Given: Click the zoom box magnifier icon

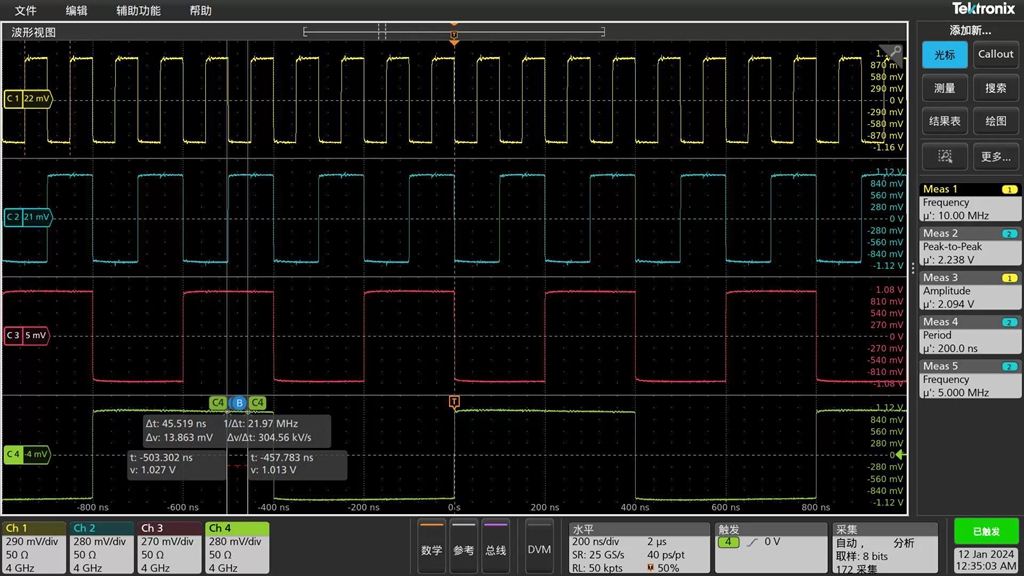Looking at the screenshot, I should [x=943, y=156].
